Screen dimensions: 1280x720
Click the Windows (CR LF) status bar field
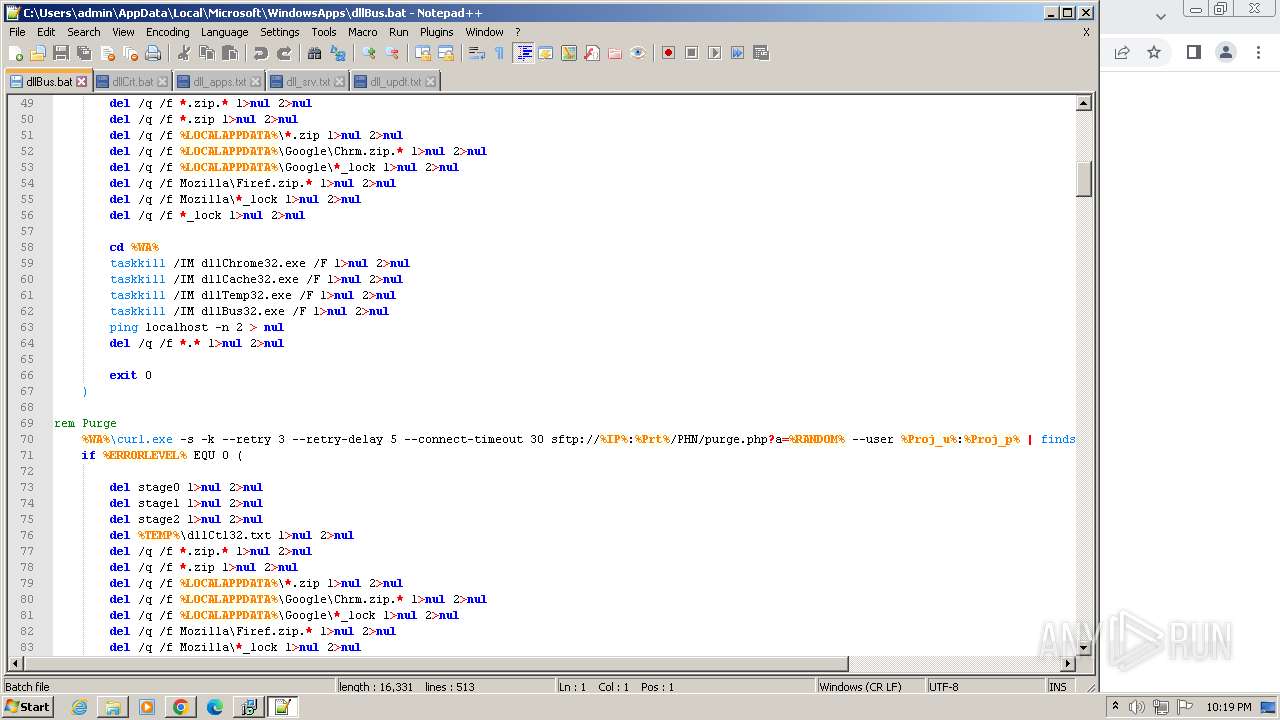coord(871,687)
